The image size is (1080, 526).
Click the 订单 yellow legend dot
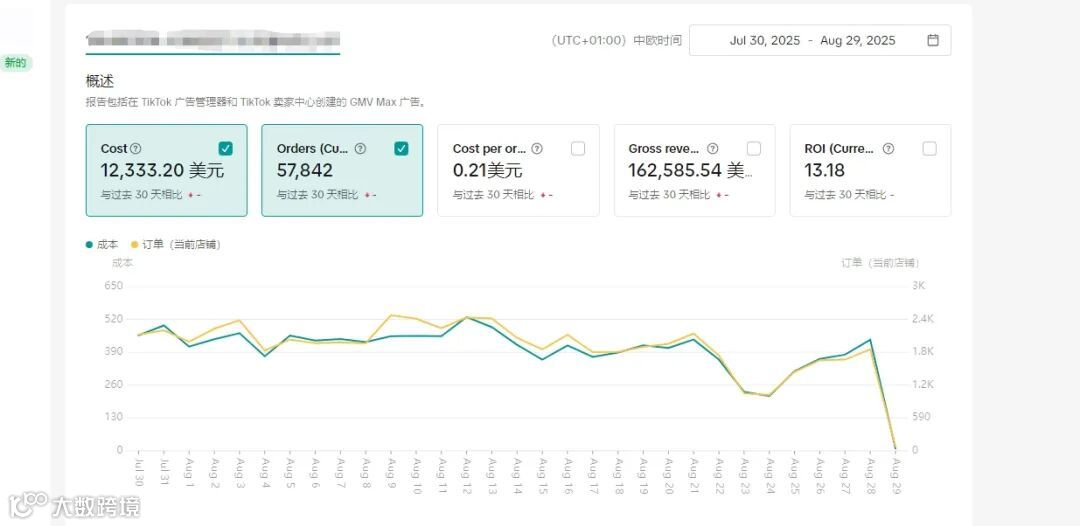point(134,244)
